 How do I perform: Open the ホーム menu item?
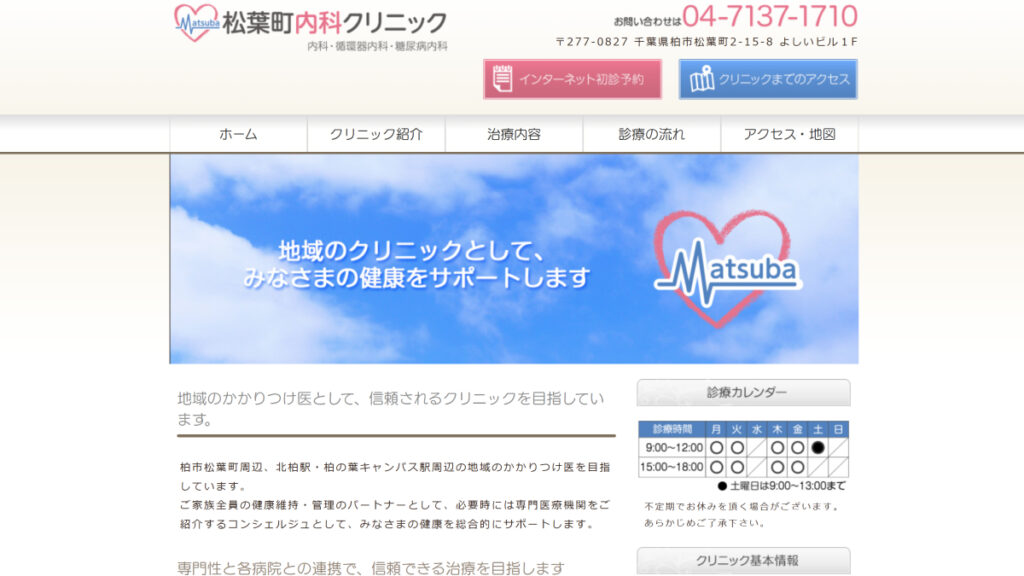click(238, 134)
